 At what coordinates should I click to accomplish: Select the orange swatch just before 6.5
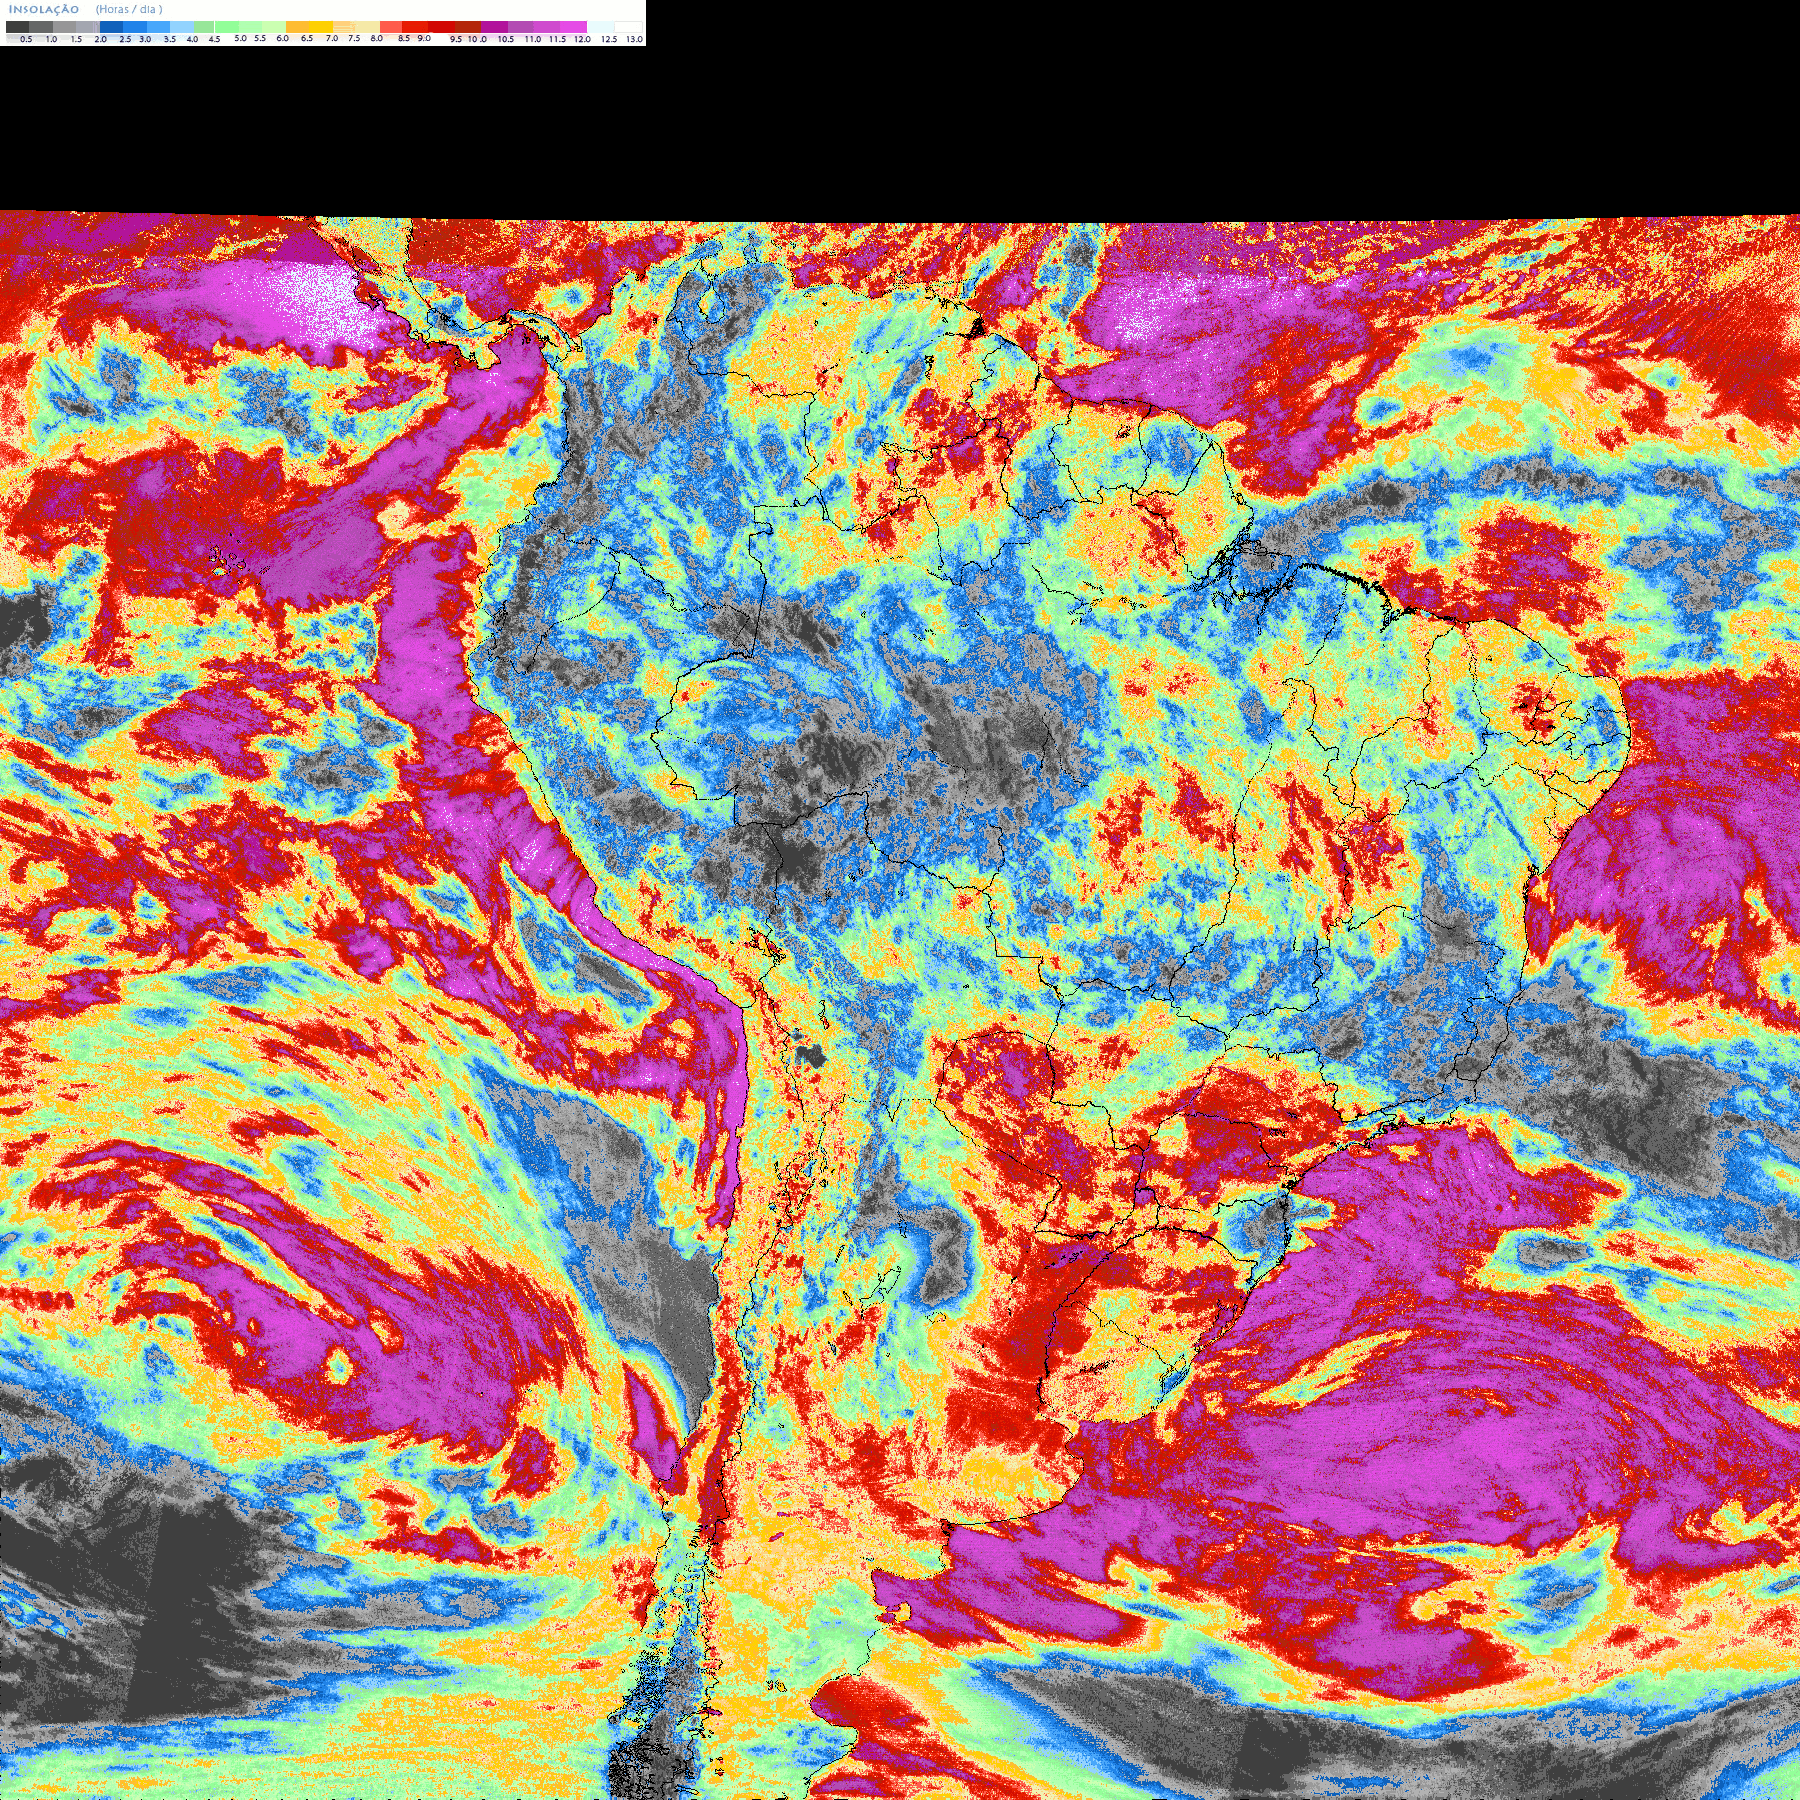[x=297, y=27]
